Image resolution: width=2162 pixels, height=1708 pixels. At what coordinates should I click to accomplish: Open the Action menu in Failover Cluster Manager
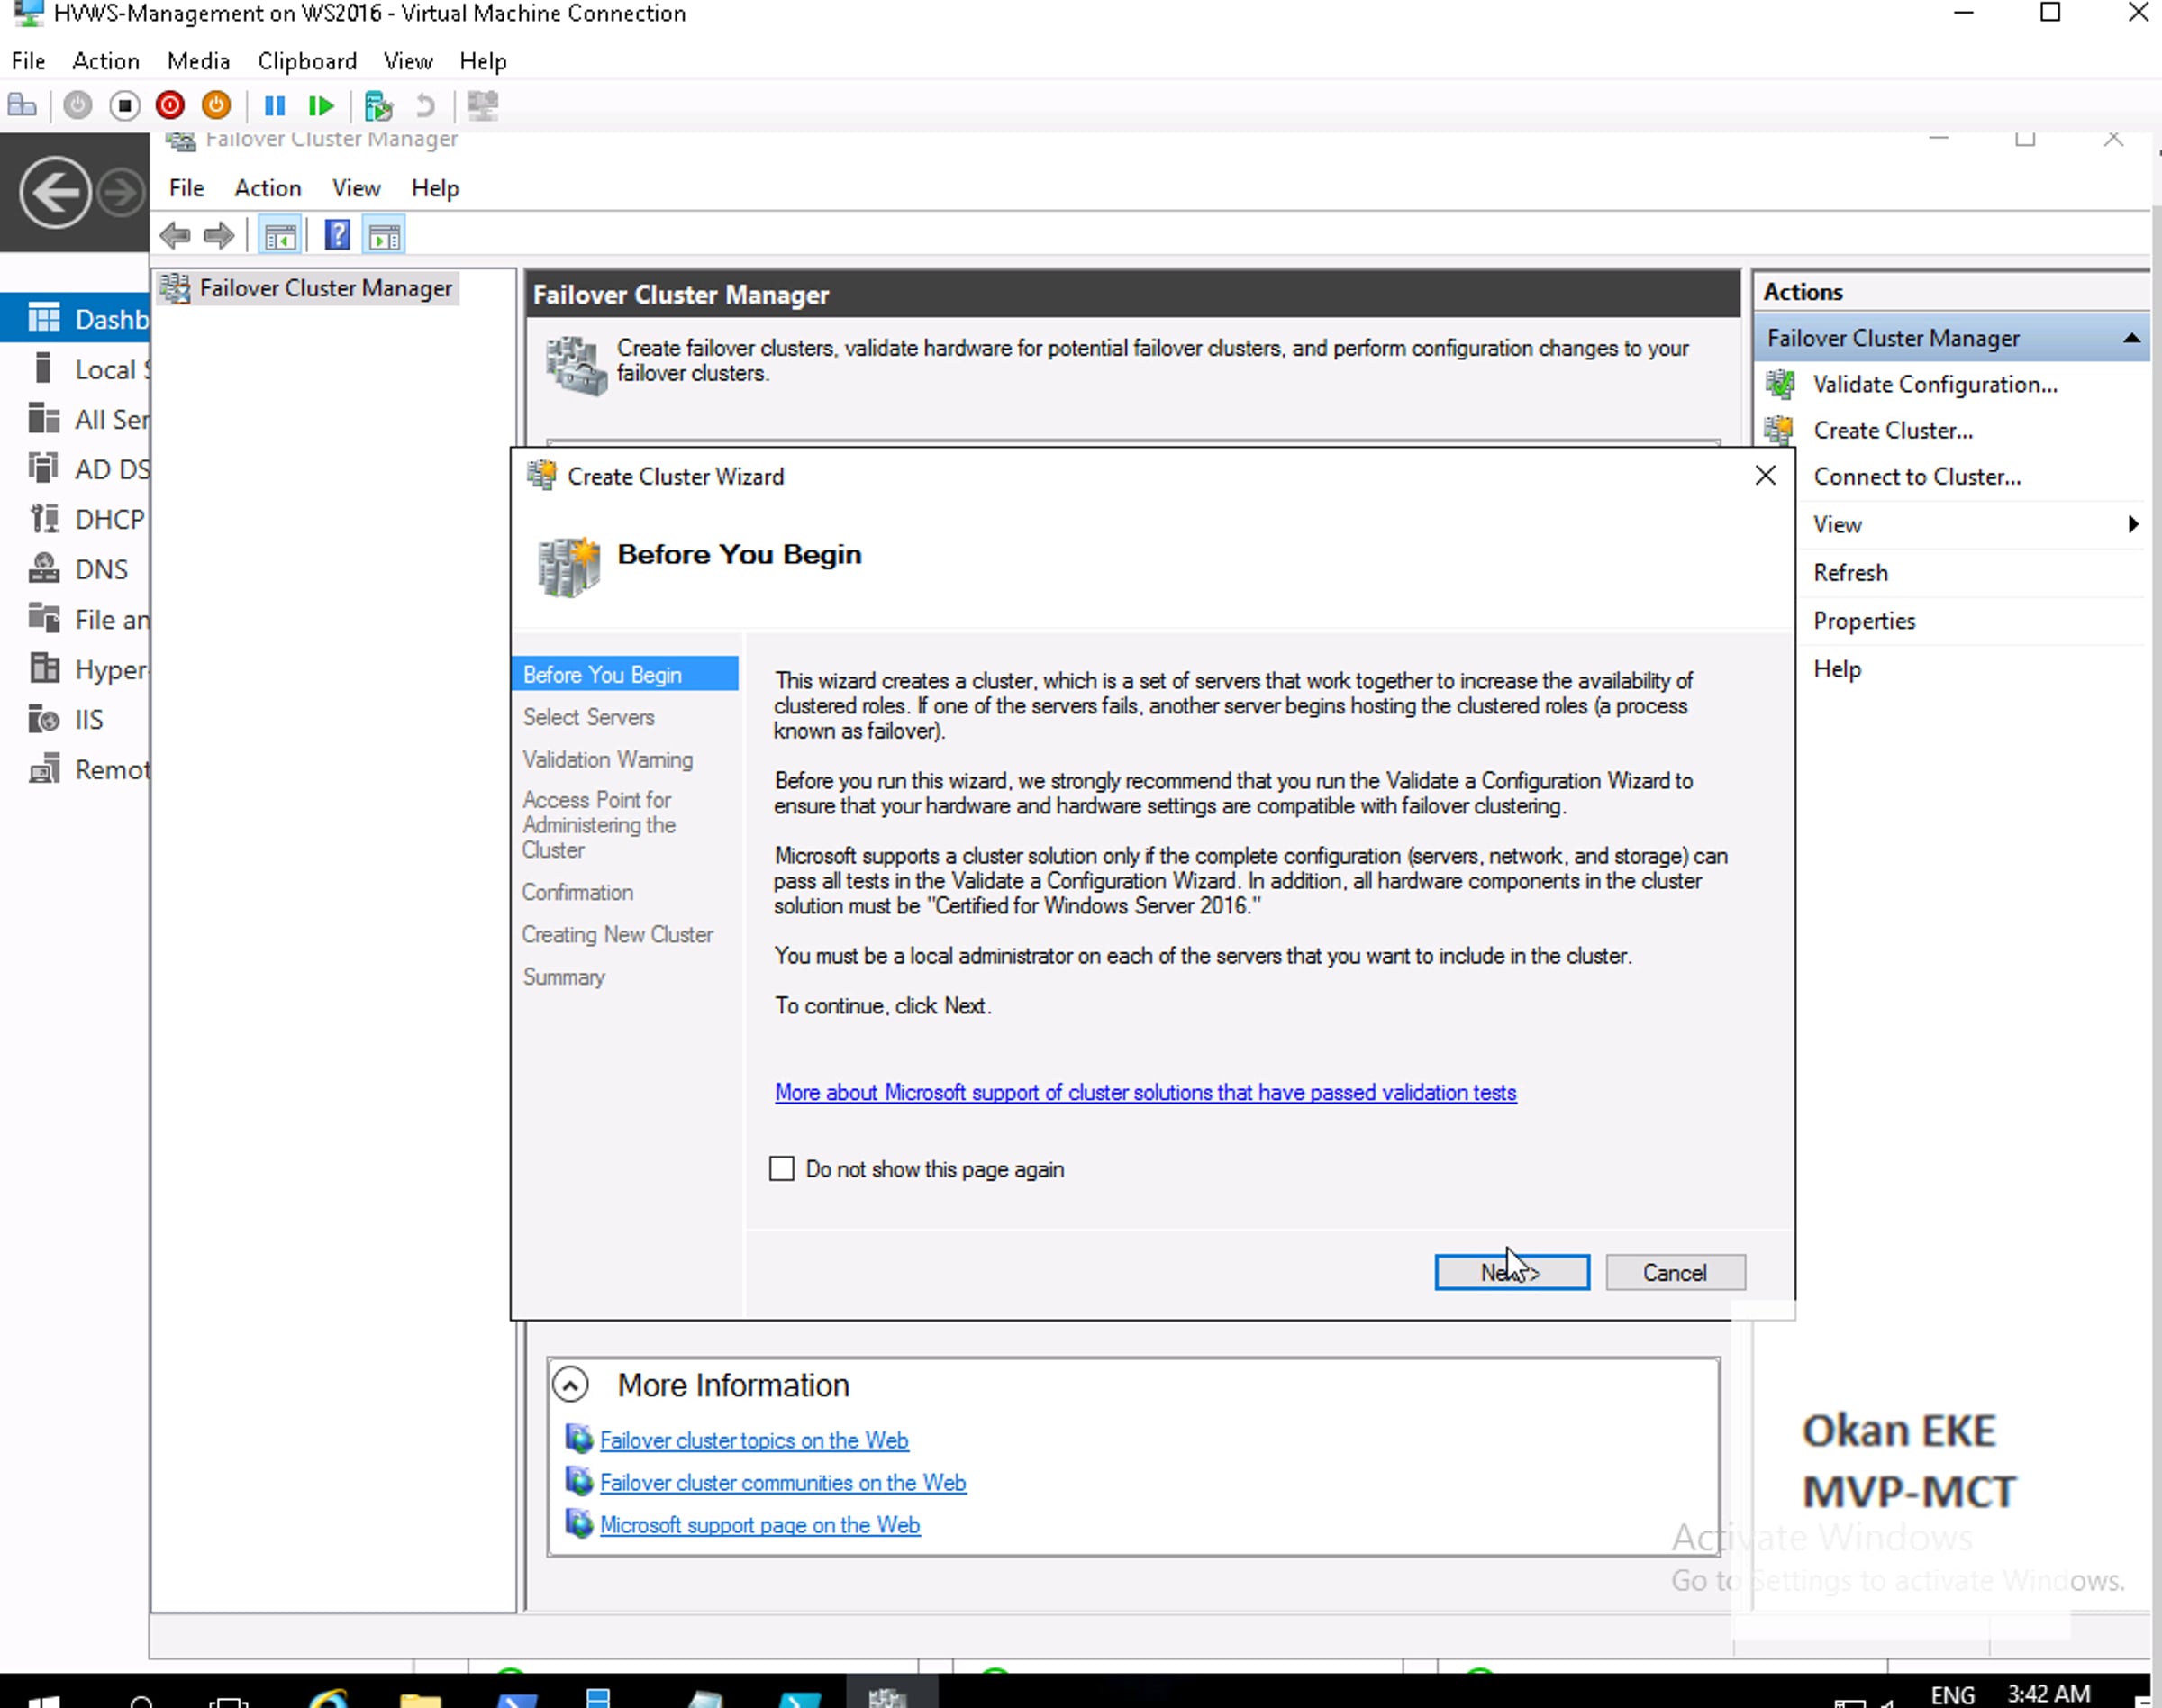pyautogui.click(x=268, y=188)
